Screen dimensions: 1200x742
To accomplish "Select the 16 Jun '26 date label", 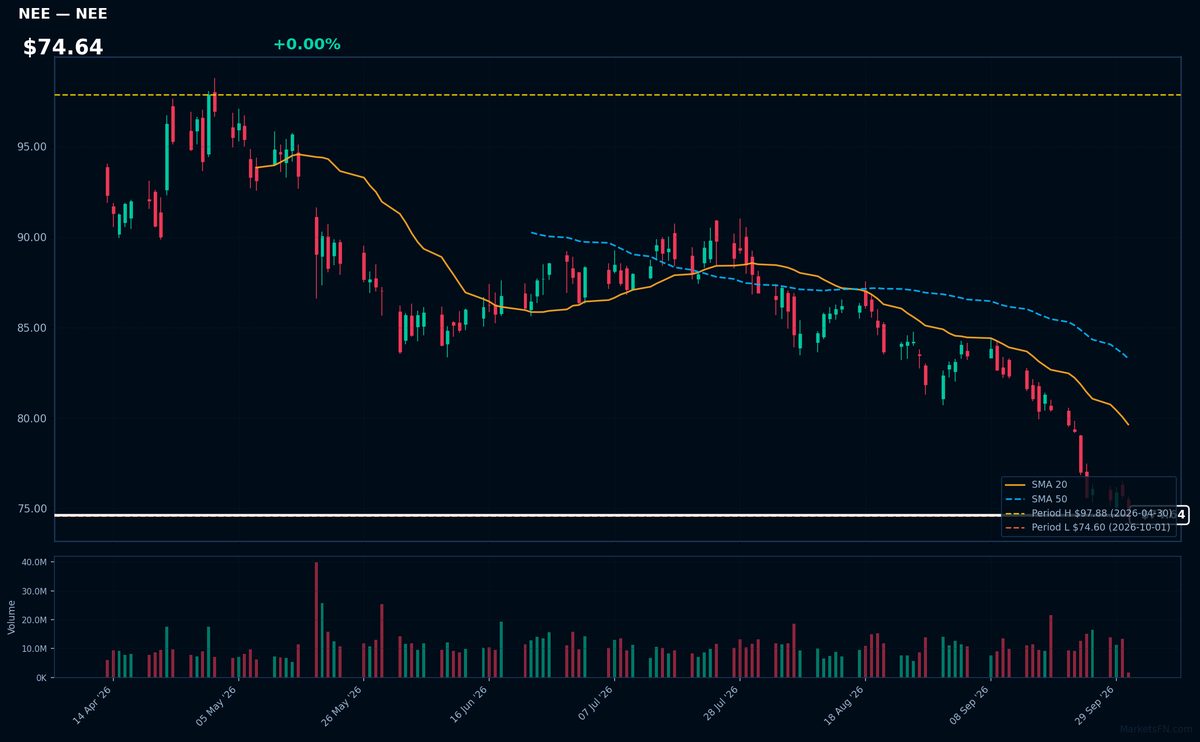I will pyautogui.click(x=469, y=705).
